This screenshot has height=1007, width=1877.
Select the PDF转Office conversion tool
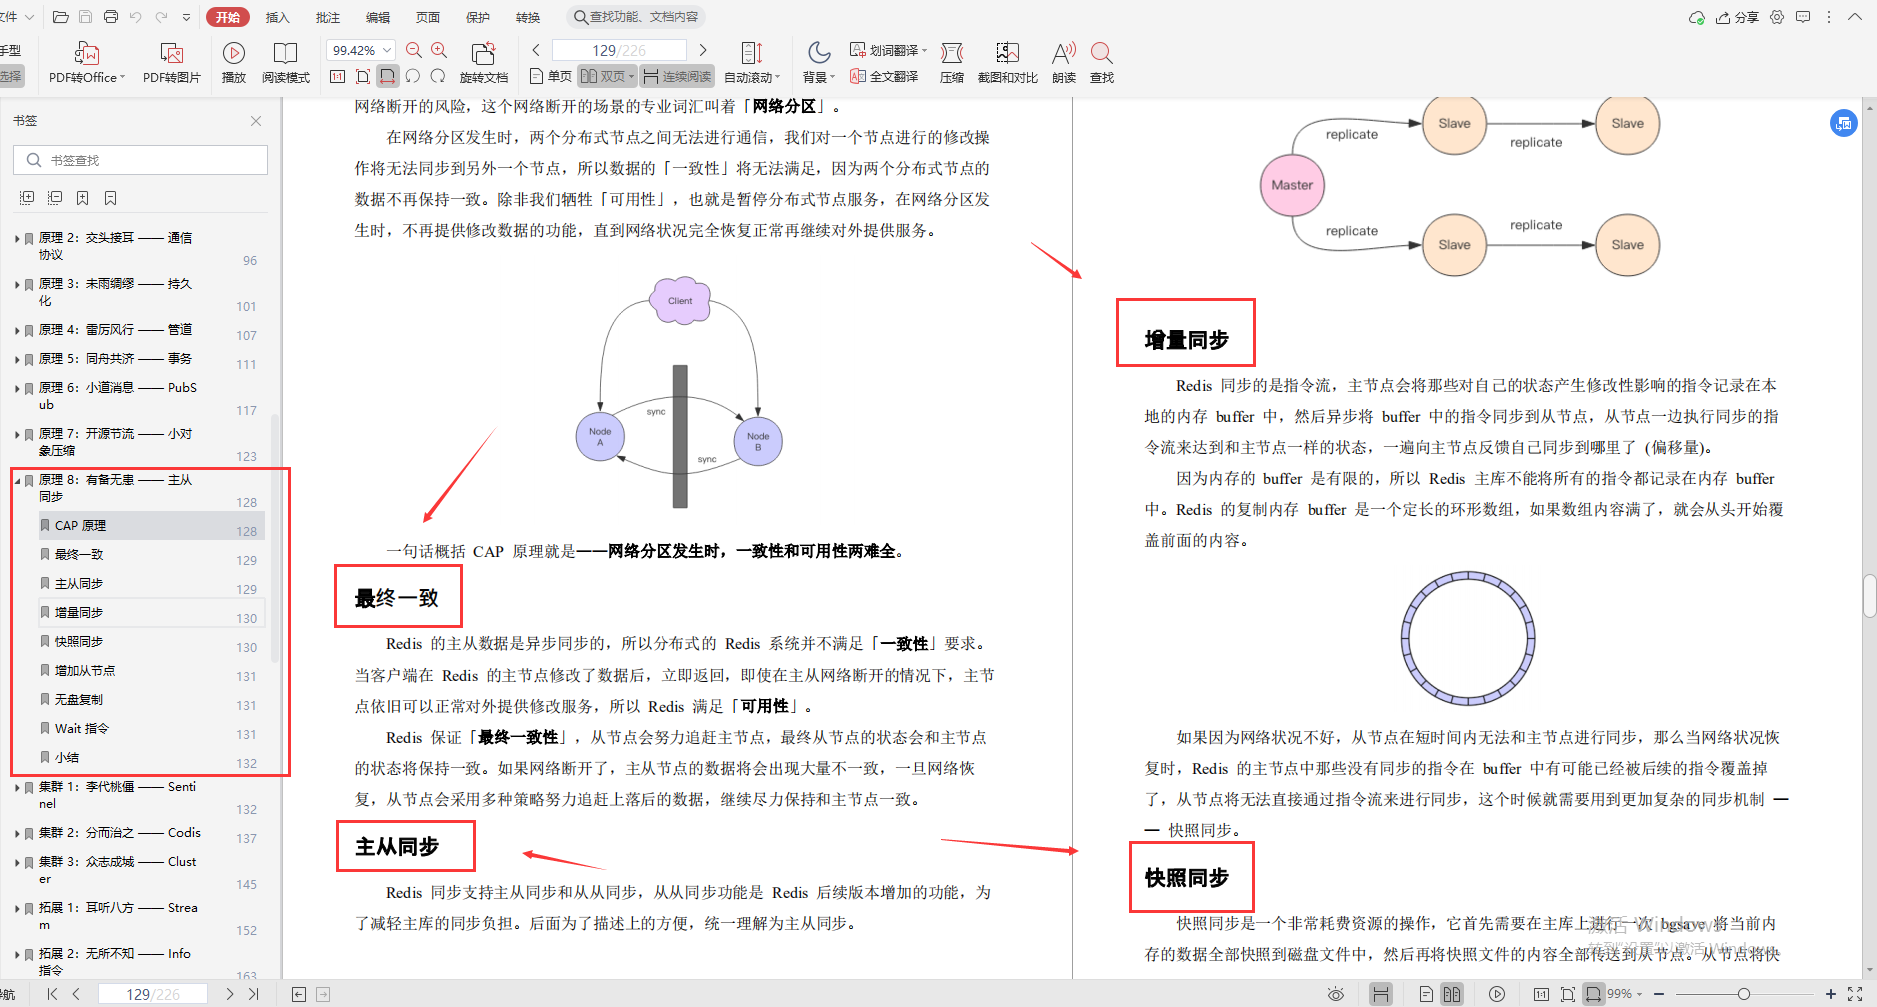[x=85, y=60]
